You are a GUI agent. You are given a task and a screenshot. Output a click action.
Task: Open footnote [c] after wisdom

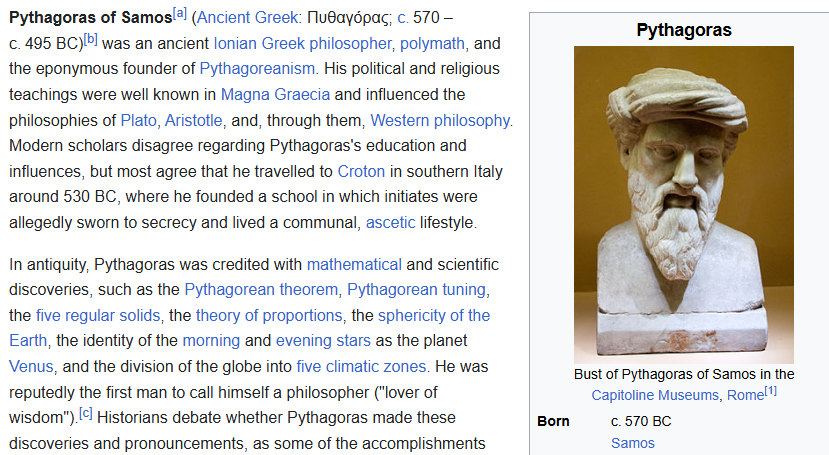(x=86, y=413)
